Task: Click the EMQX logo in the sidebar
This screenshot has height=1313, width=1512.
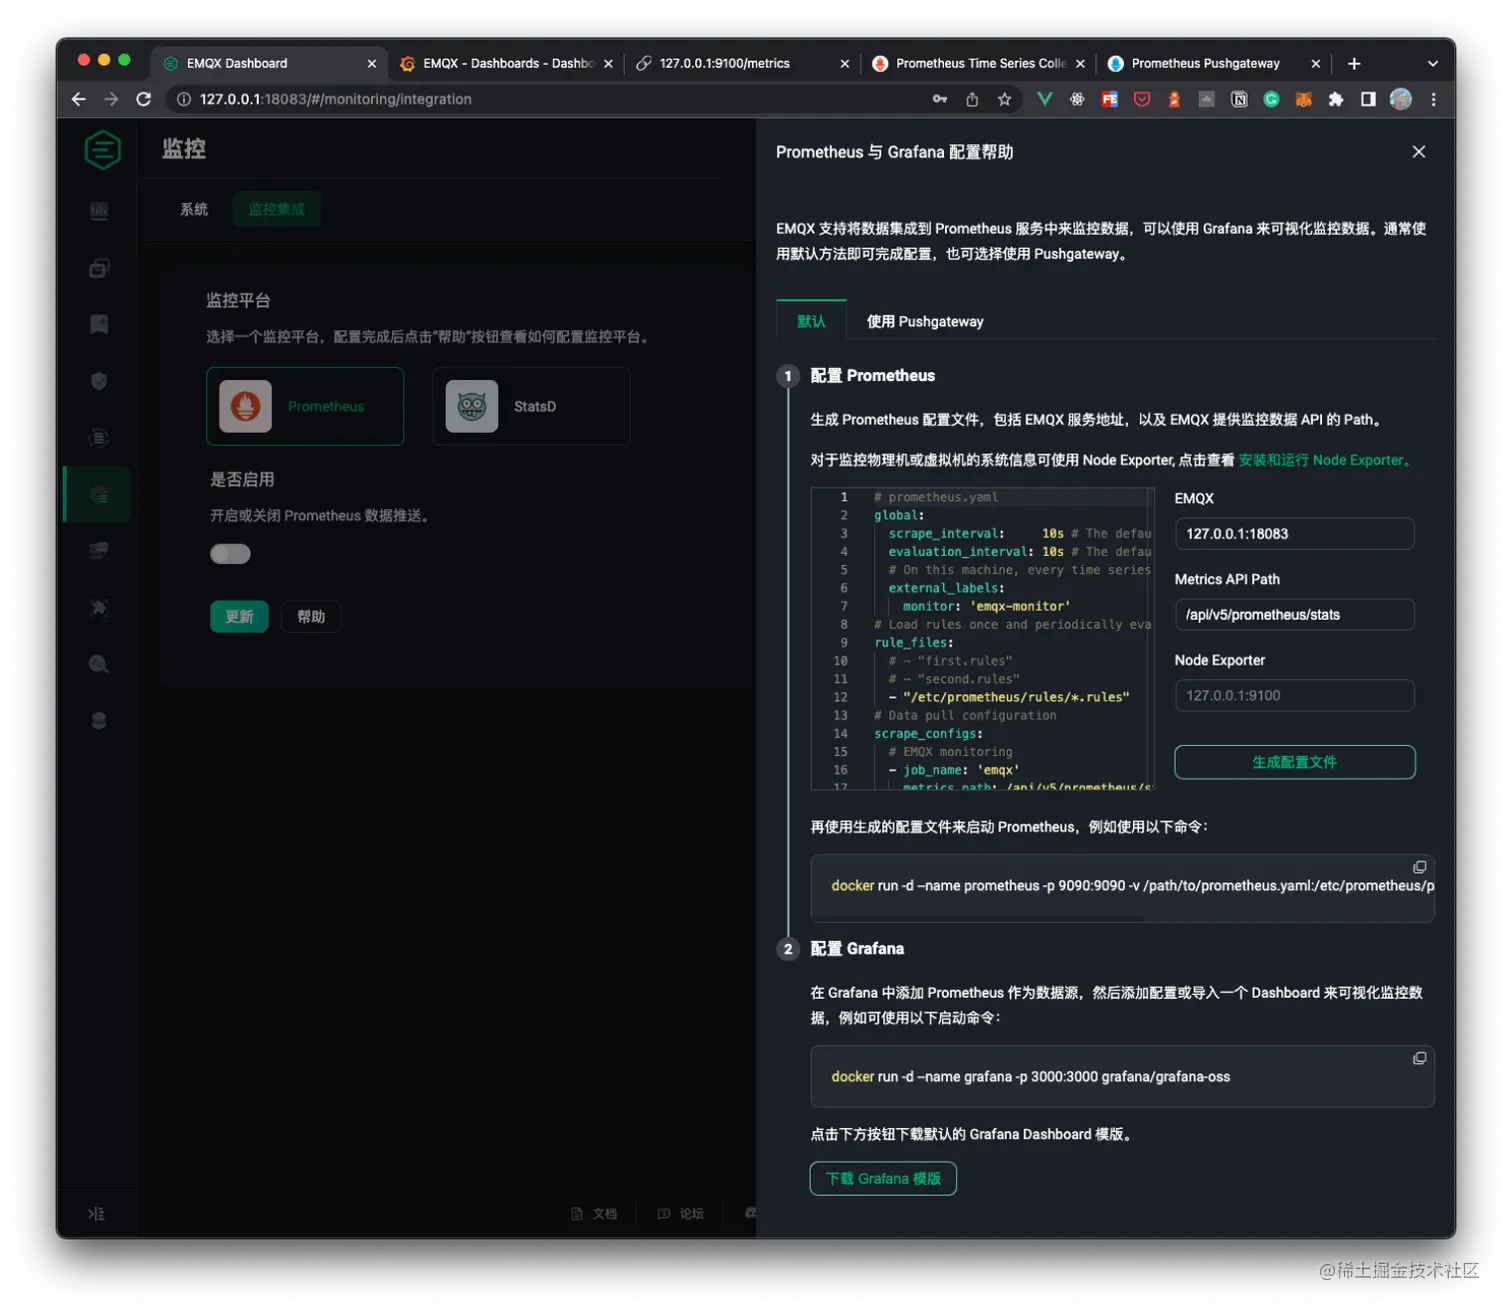Action: pyautogui.click(x=101, y=149)
